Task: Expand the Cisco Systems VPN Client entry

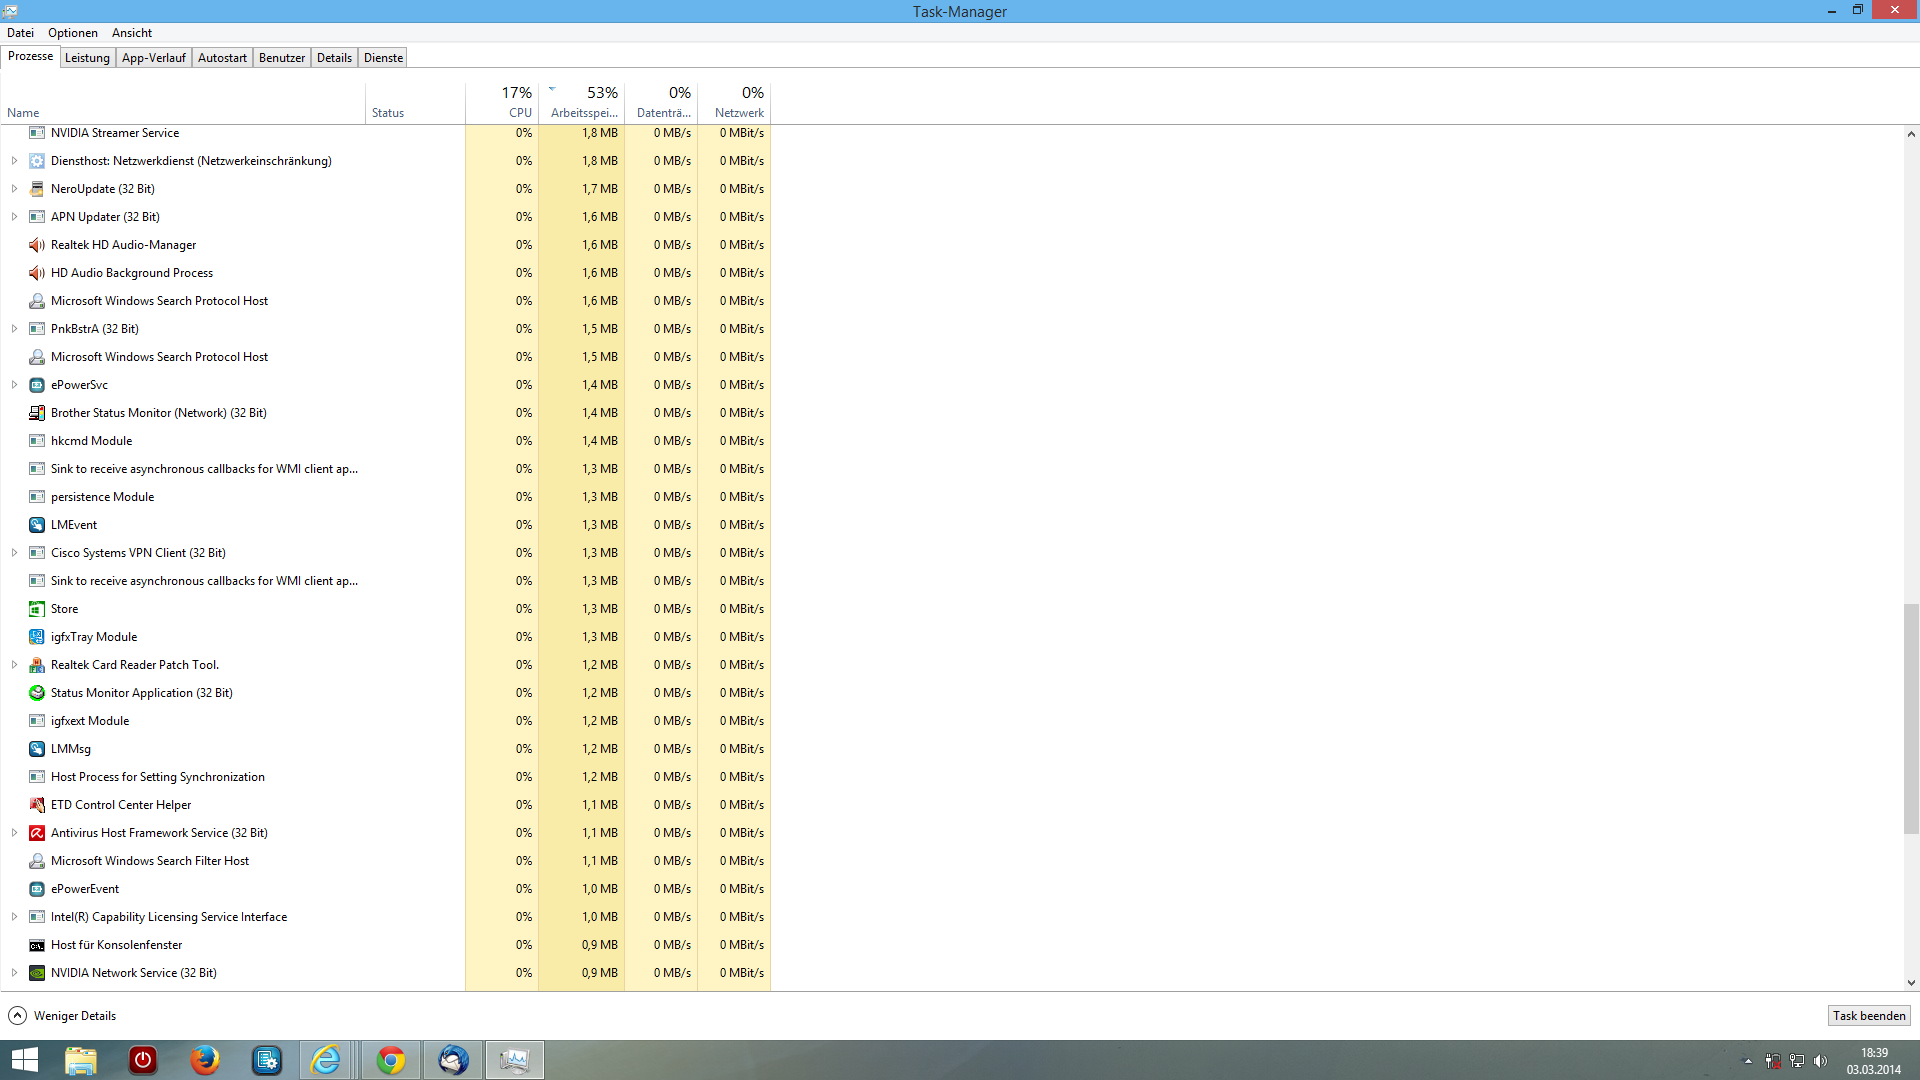Action: [14, 553]
